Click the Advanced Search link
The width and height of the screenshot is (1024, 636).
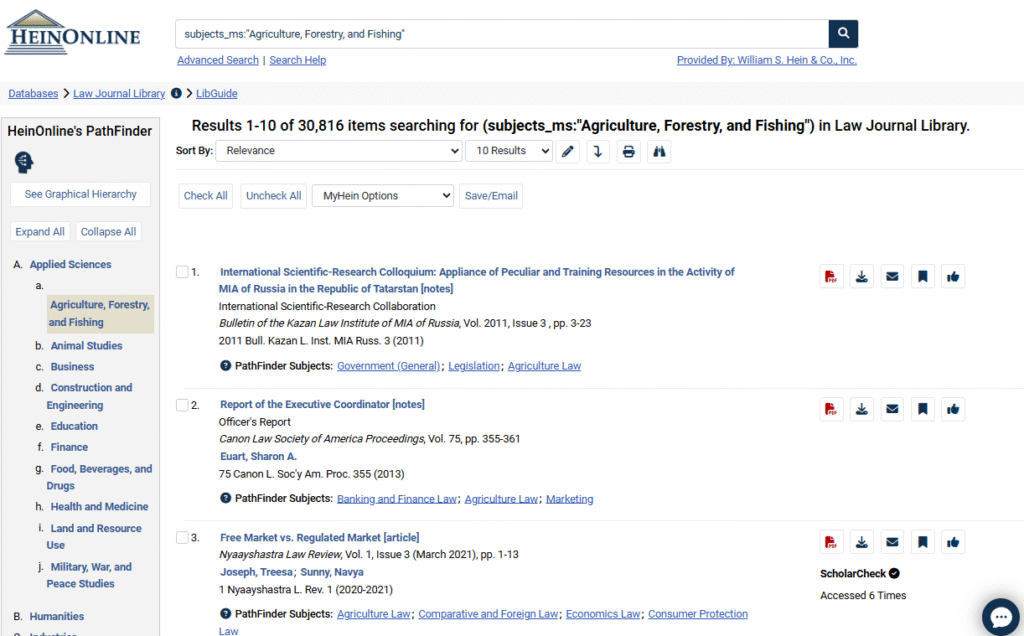218,60
